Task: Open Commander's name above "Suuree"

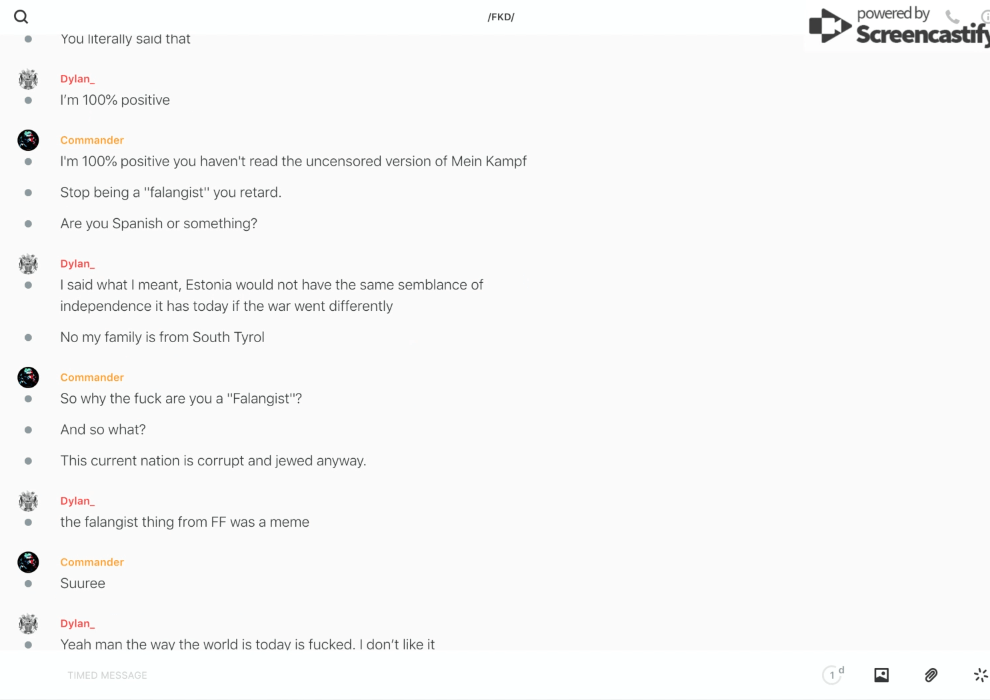Action: pyautogui.click(x=92, y=562)
